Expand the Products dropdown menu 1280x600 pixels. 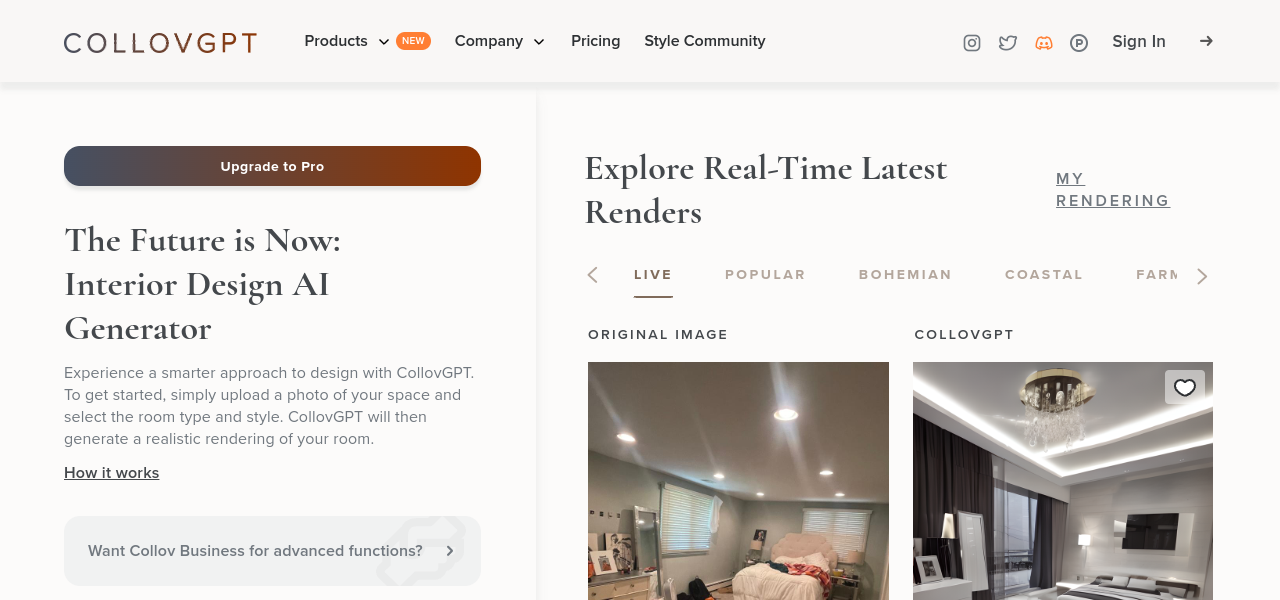point(347,41)
